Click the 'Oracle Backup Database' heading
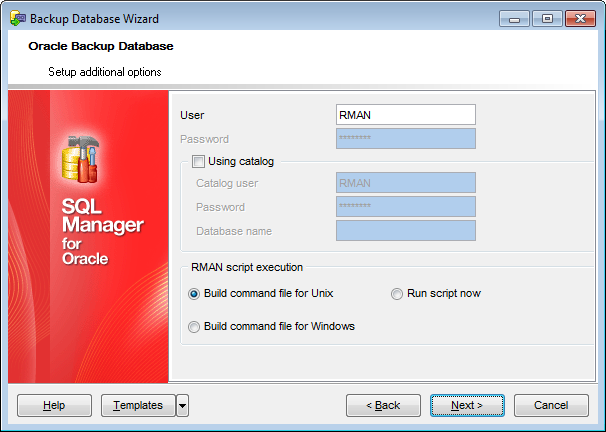 point(101,46)
